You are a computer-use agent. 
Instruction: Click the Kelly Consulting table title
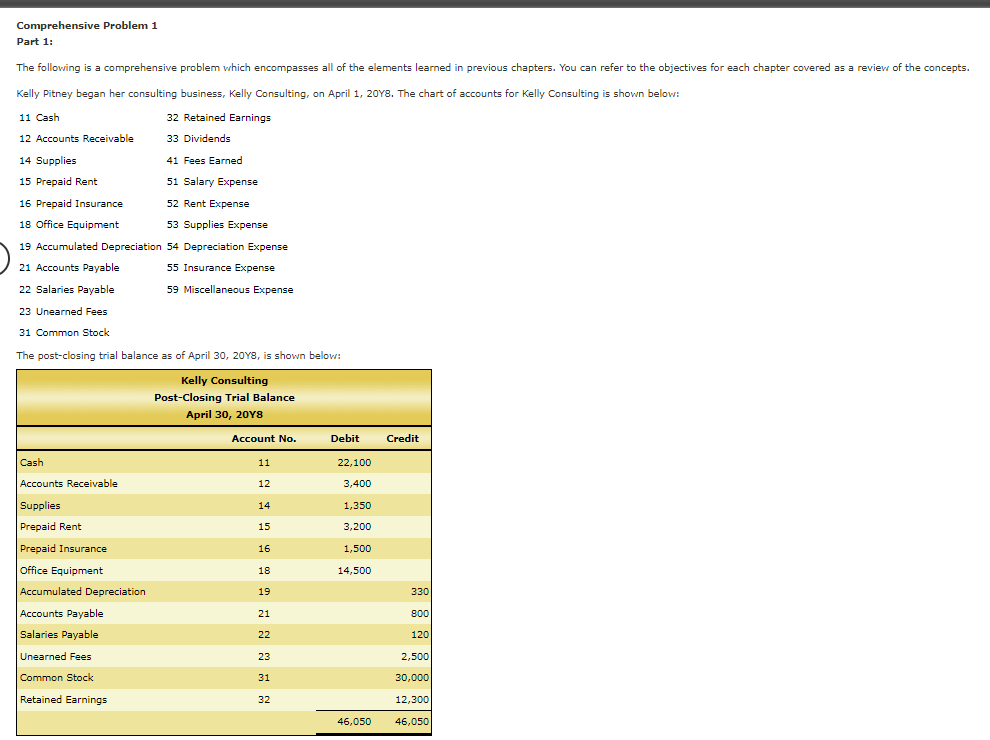coord(223,380)
